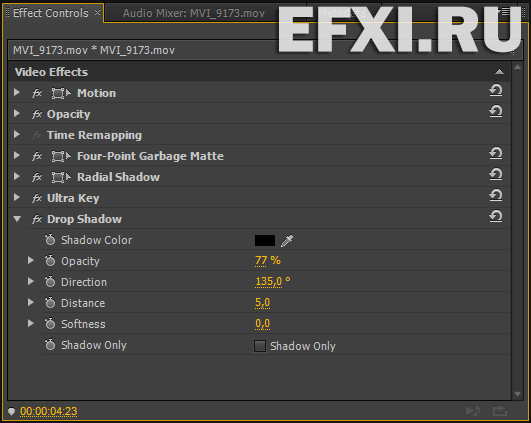The height and width of the screenshot is (423, 531).
Task: Expand the Distance parameter
Action: [30, 302]
